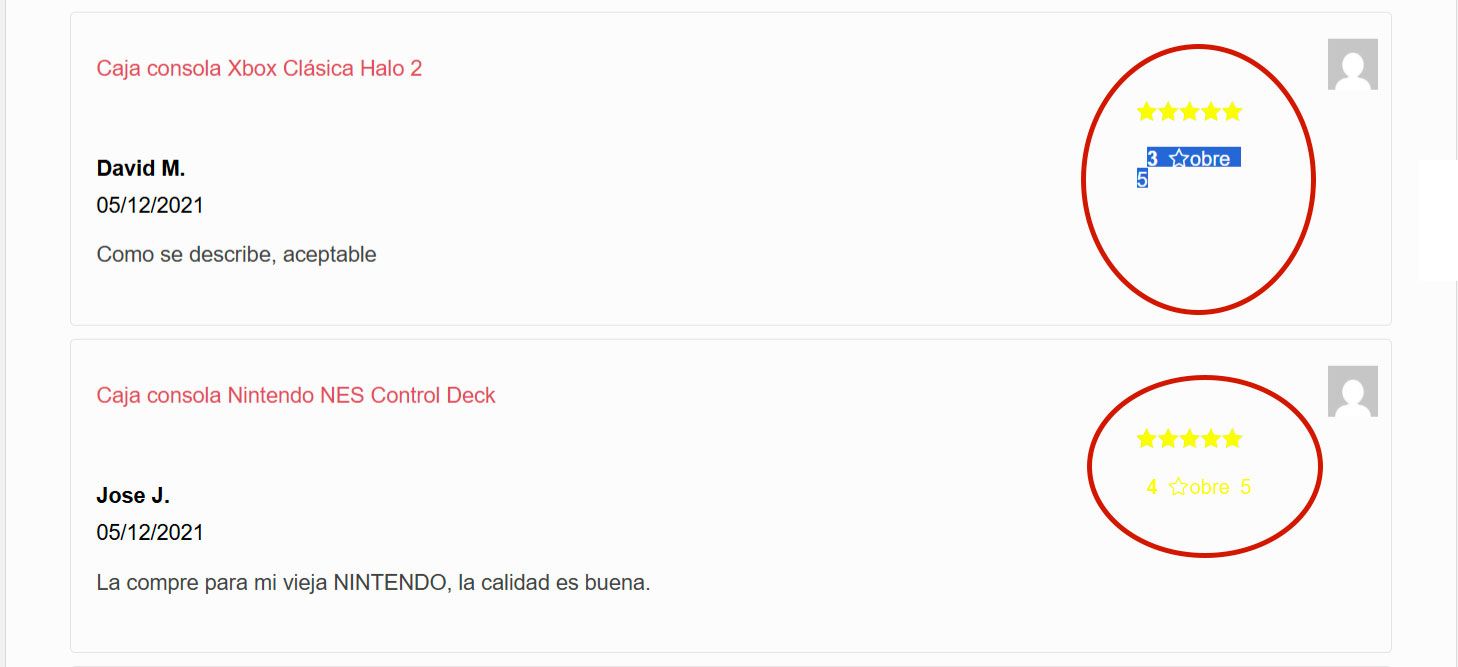Open the Caja consola Nintendo NES Control Deck link
Image resolution: width=1458 pixels, height=667 pixels.
point(296,395)
